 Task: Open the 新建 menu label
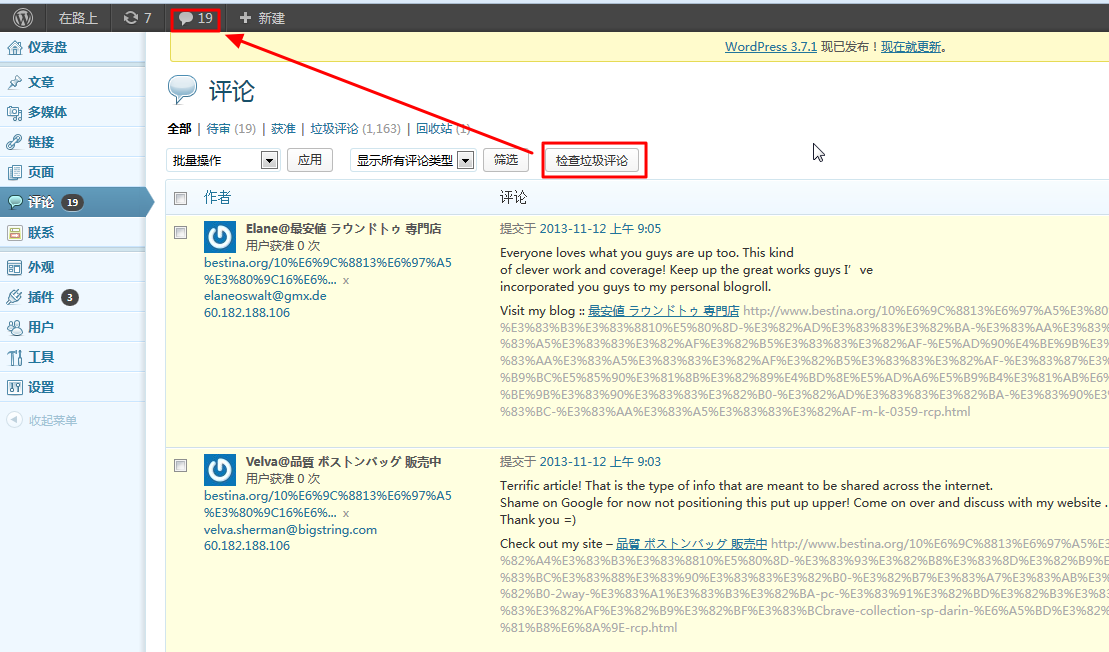[272, 18]
